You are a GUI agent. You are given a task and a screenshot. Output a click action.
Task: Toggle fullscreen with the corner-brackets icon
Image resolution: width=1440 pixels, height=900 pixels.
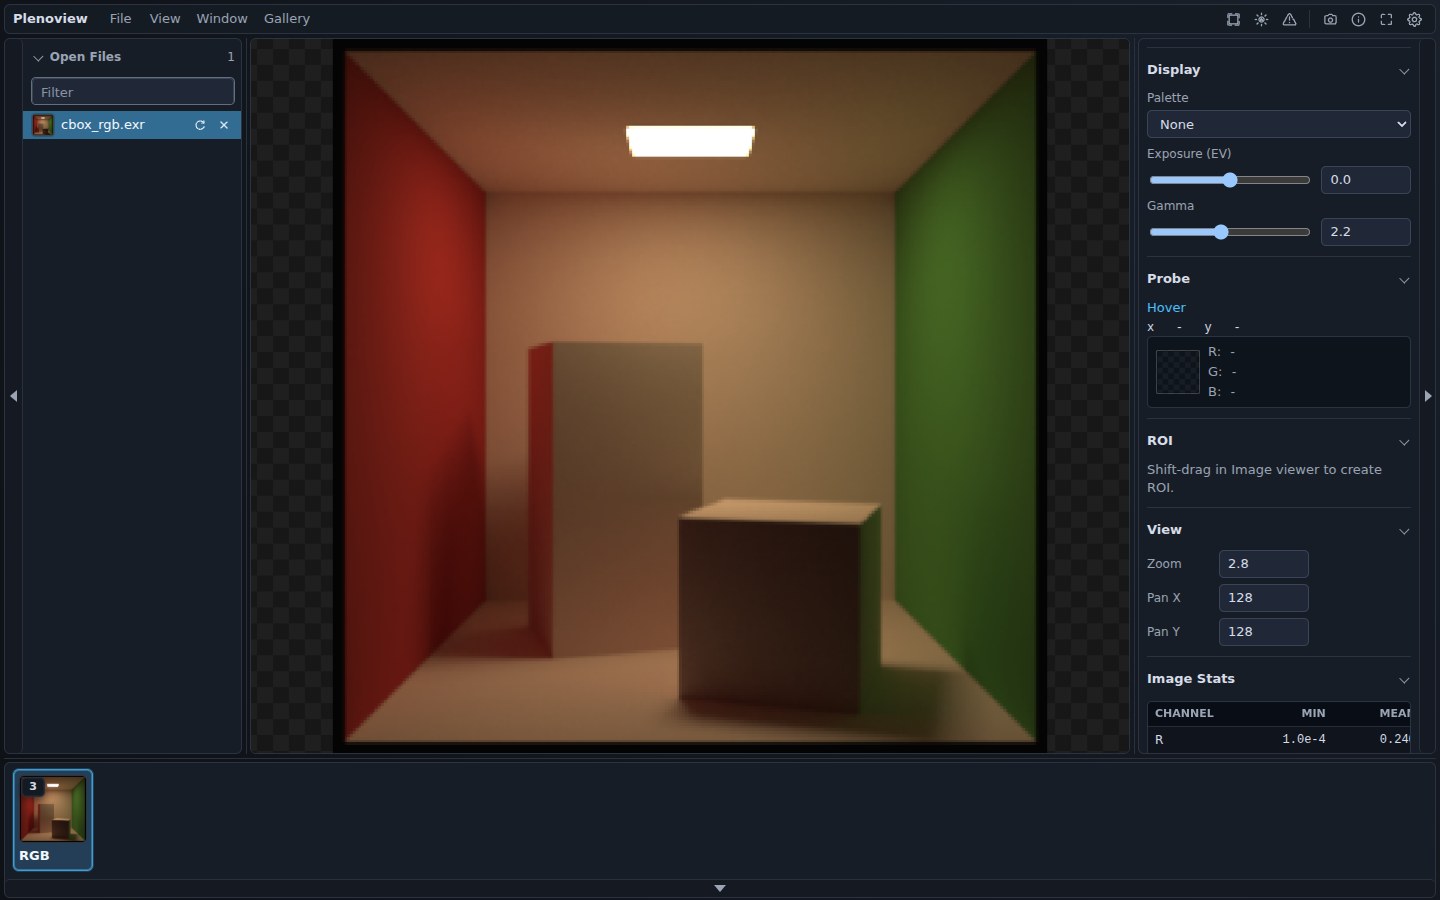pos(1386,19)
